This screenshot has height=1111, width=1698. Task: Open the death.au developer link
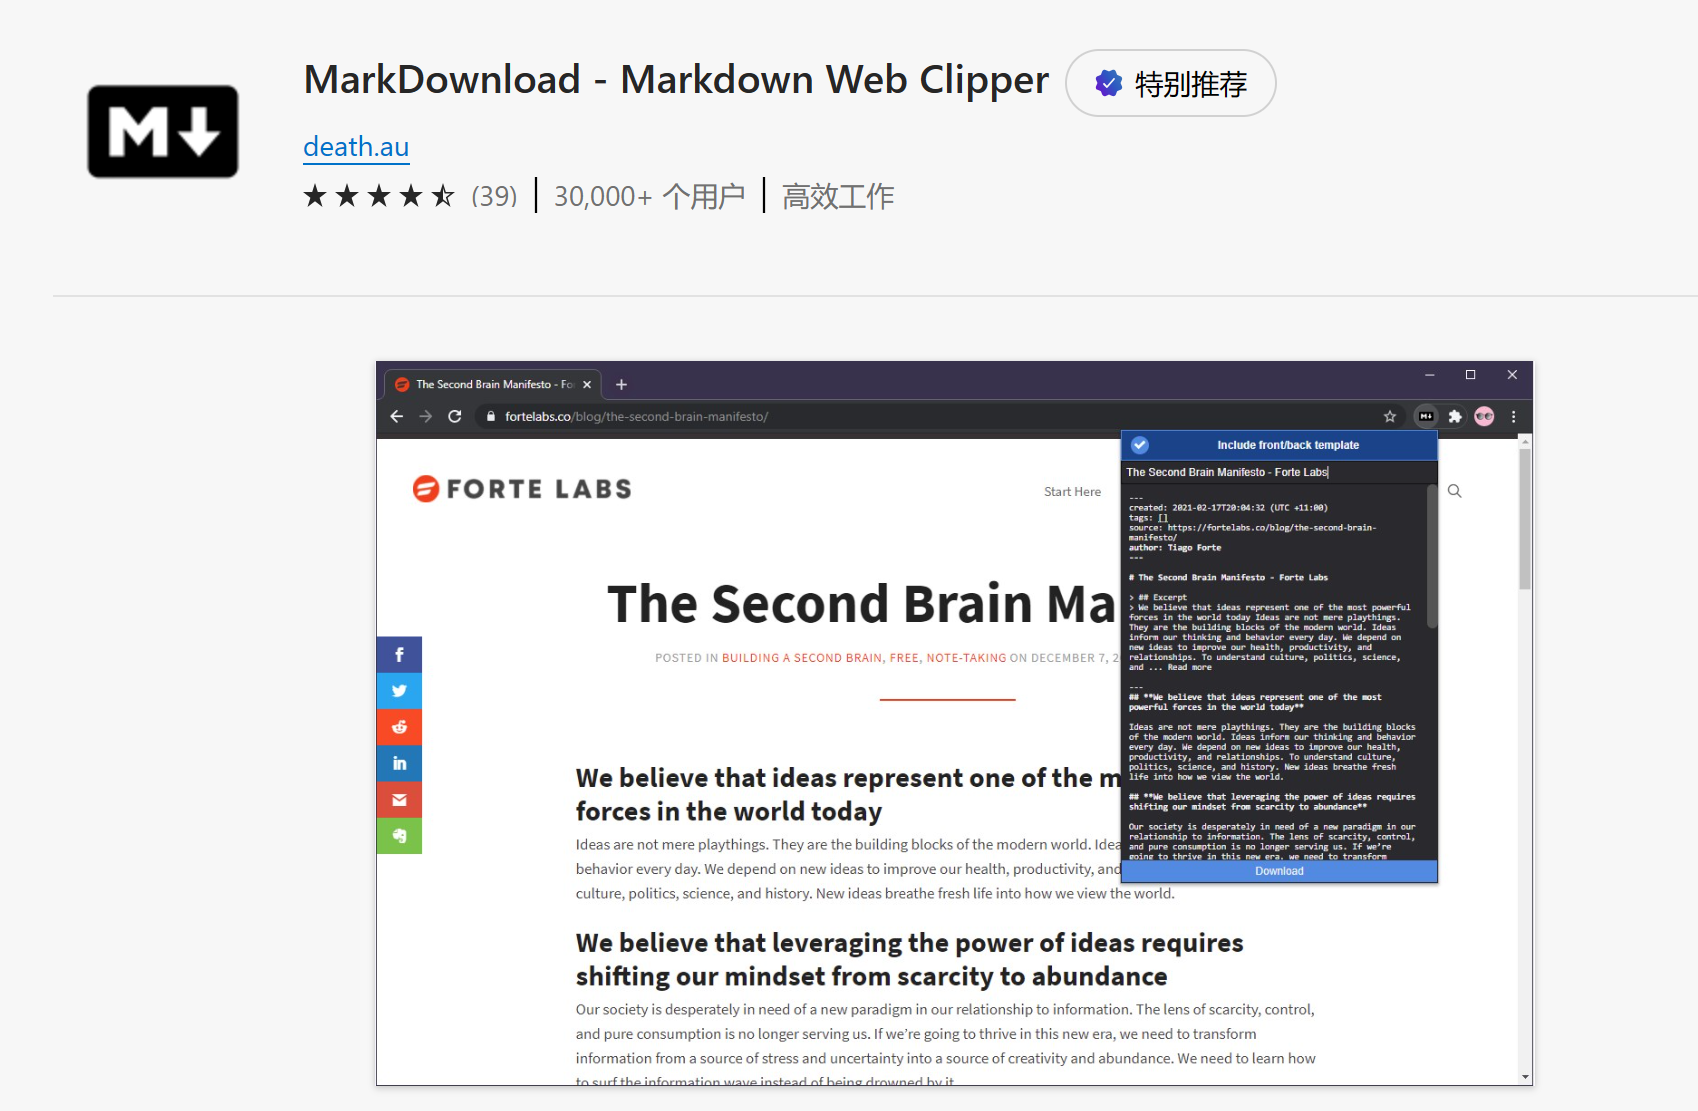pos(356,147)
